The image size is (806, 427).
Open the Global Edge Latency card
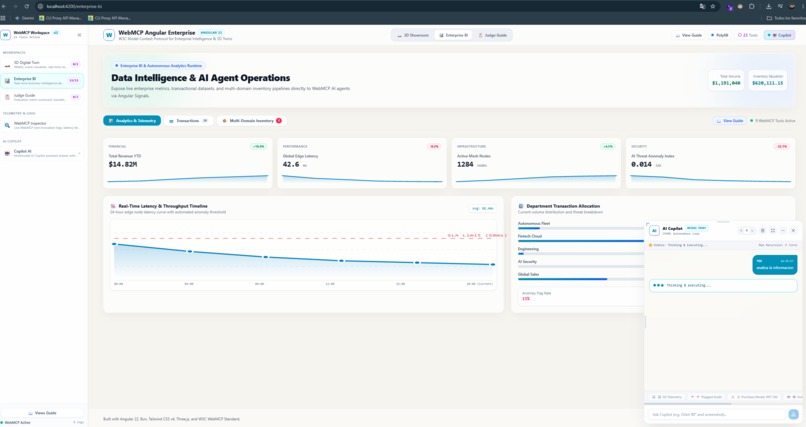(x=362, y=163)
